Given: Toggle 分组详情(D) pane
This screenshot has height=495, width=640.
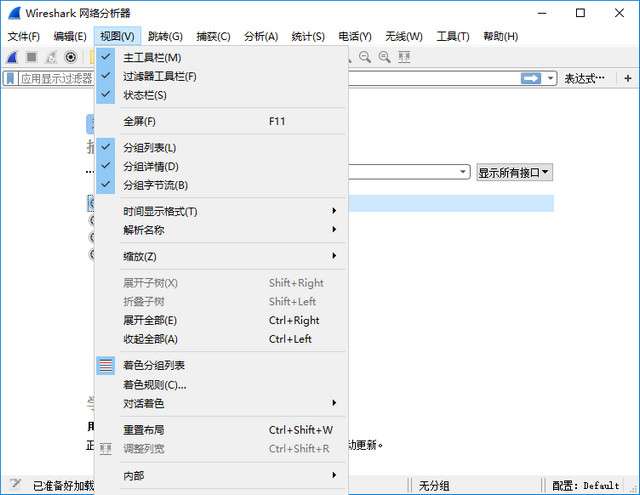Looking at the screenshot, I should [x=221, y=166].
